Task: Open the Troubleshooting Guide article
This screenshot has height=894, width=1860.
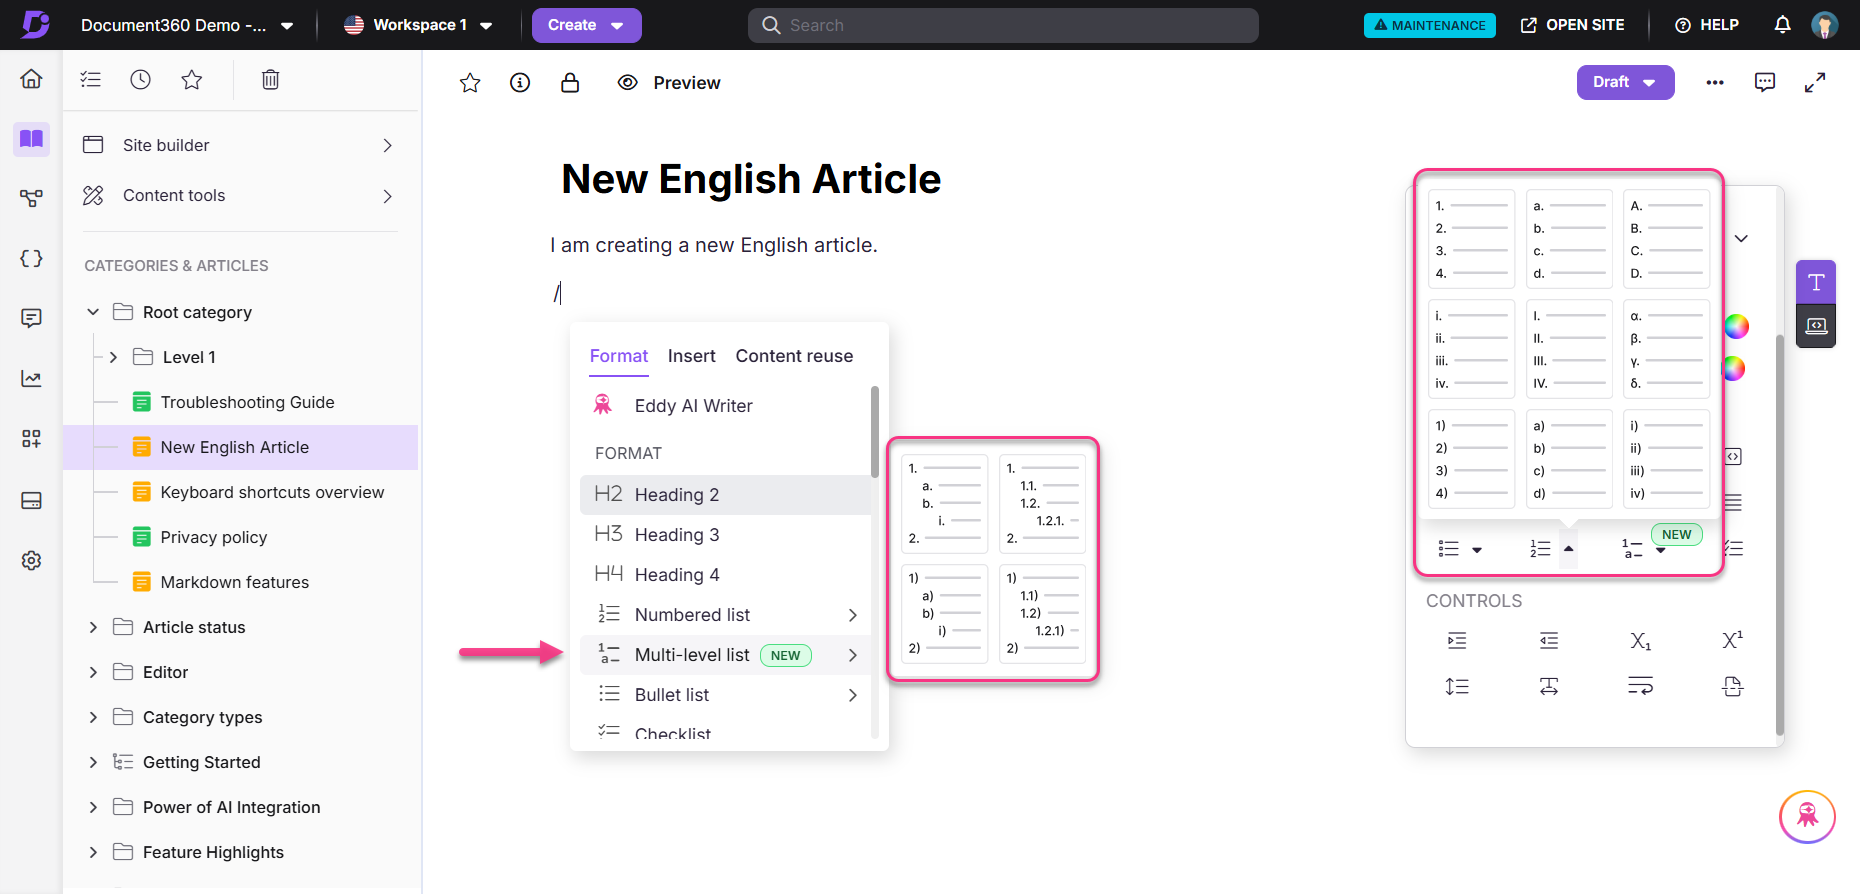Action: pos(247,402)
